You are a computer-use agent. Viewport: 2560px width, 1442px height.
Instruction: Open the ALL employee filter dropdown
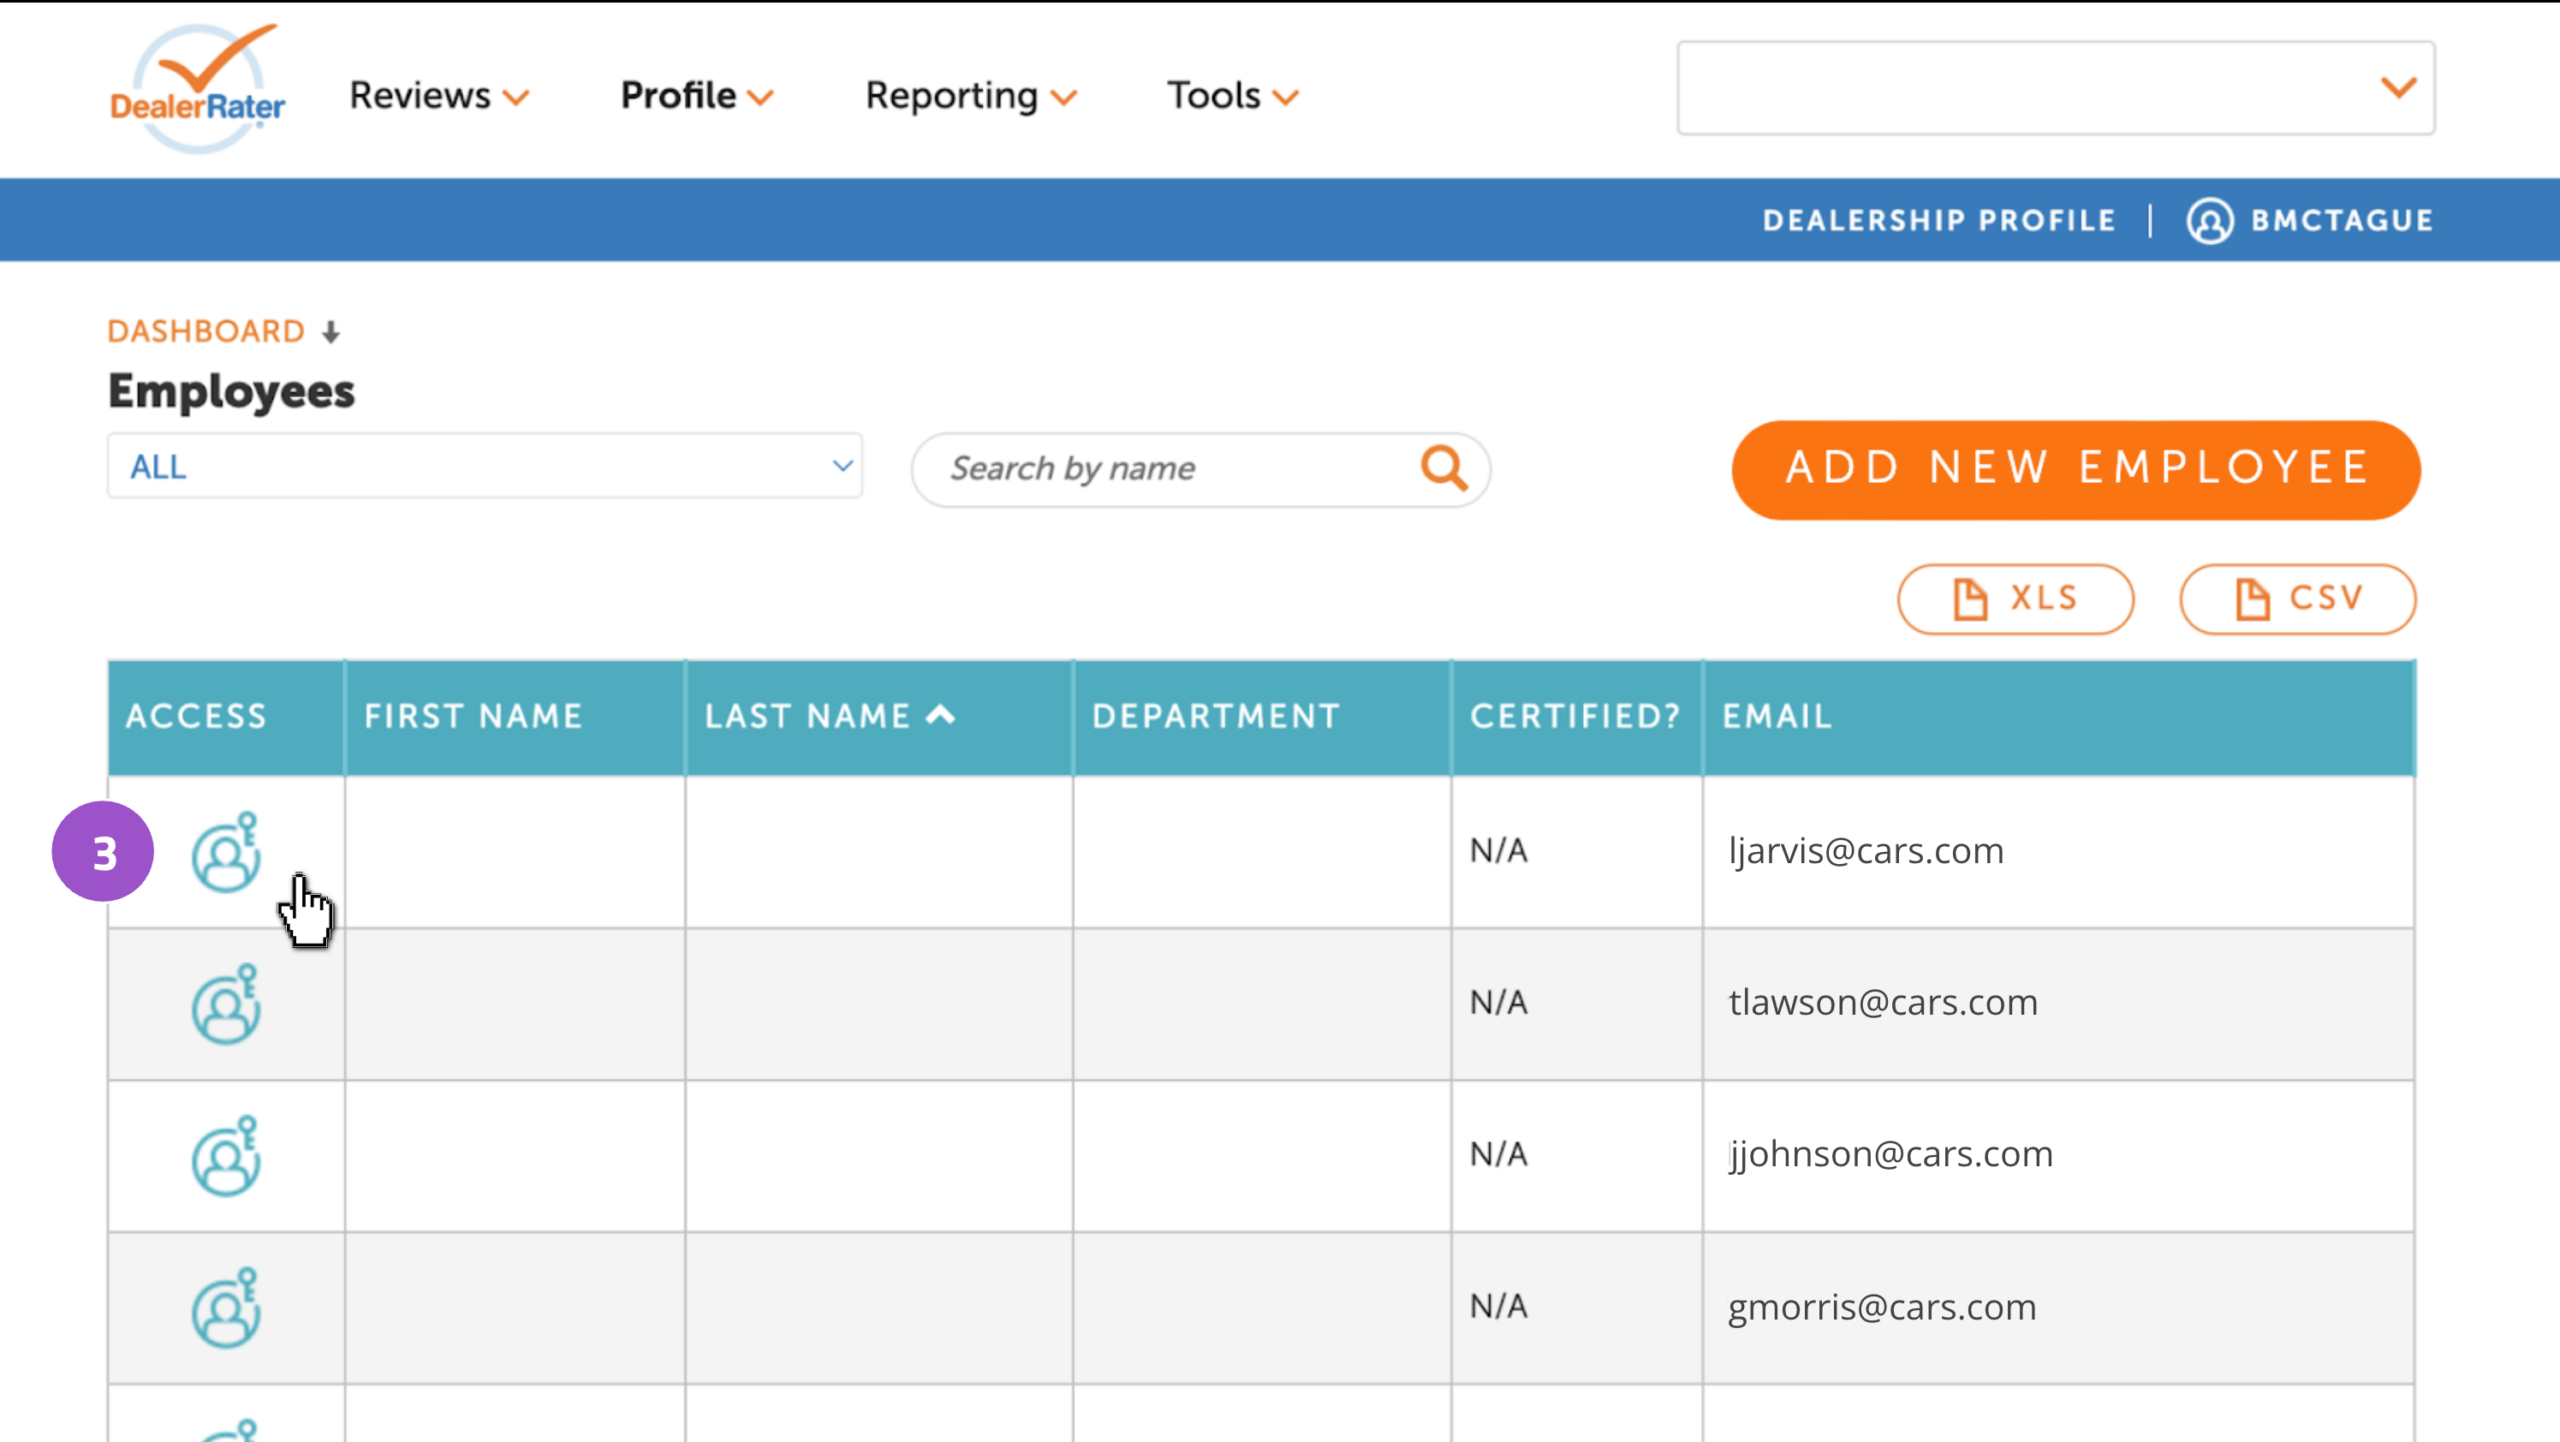pyautogui.click(x=485, y=466)
